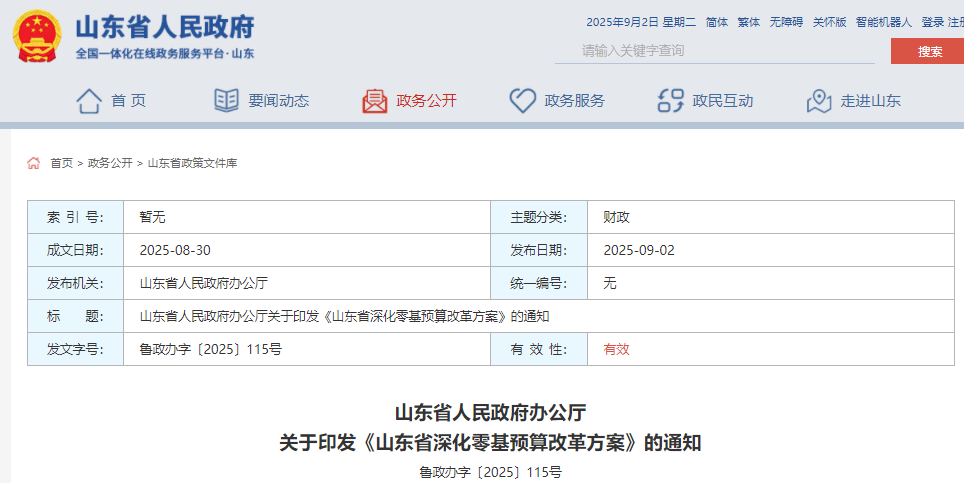Click the interaction icon for 政民互动
This screenshot has width=964, height=483.
(x=670, y=100)
